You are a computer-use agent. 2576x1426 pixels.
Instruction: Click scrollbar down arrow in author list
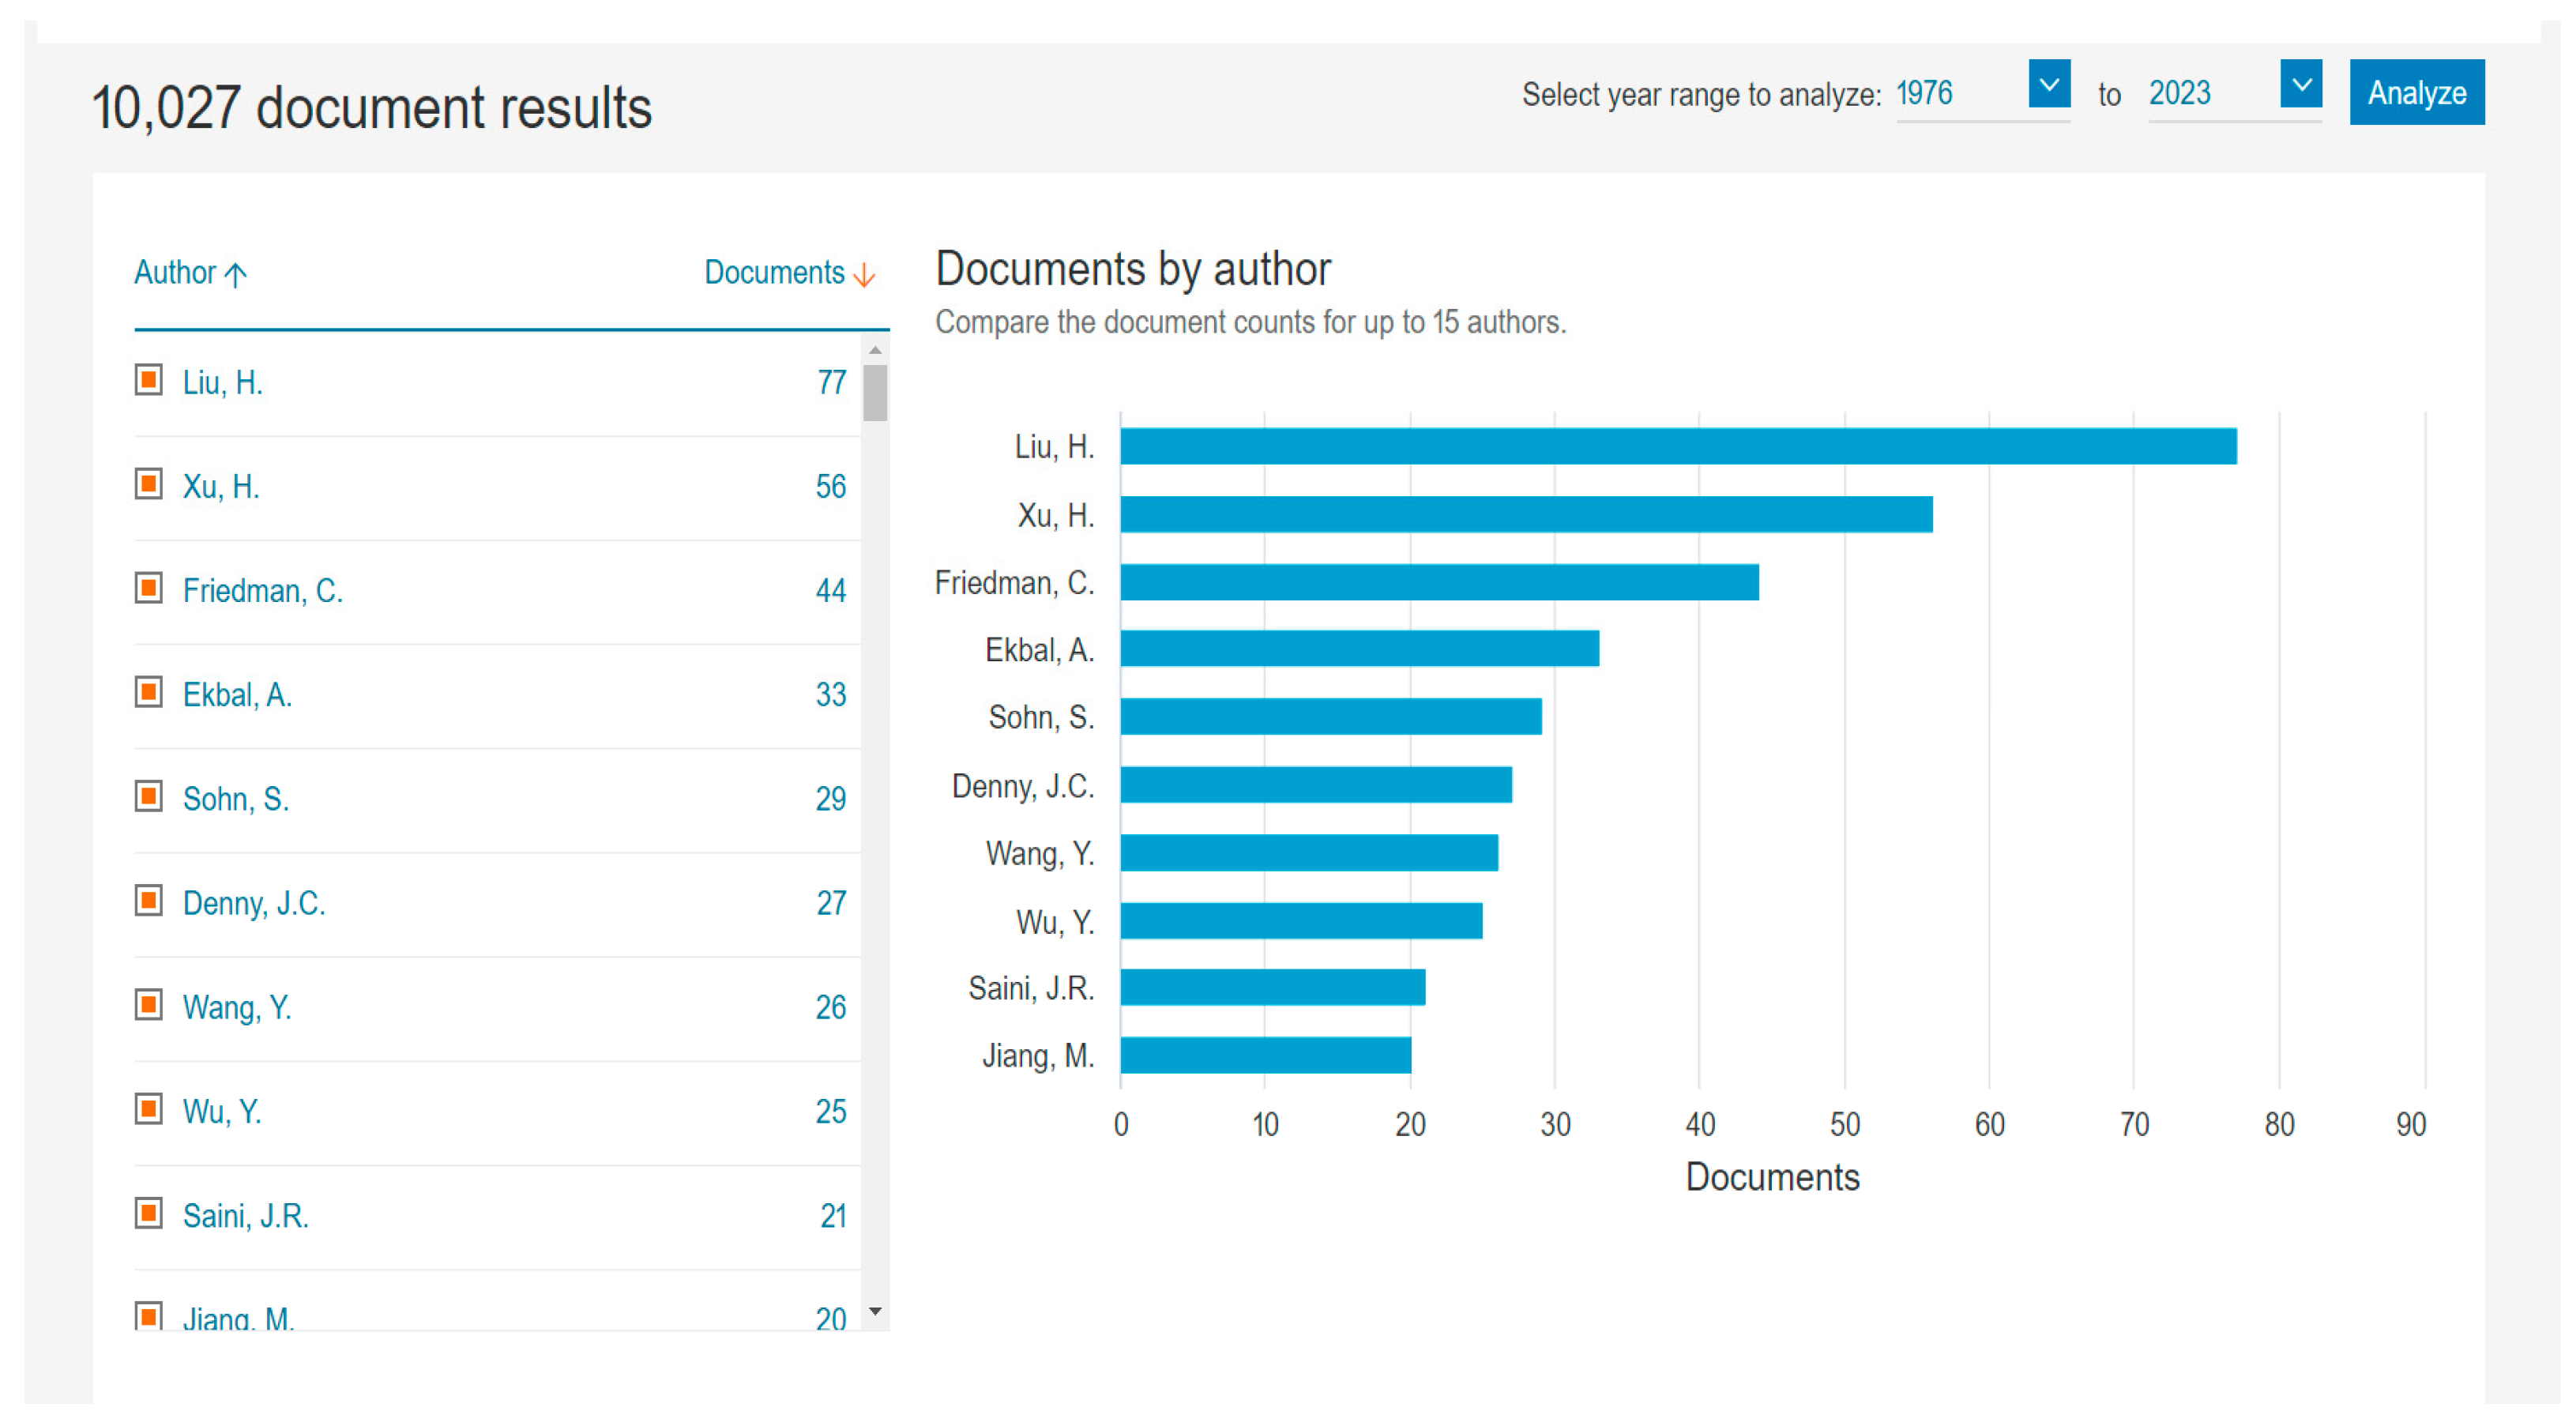[875, 1311]
